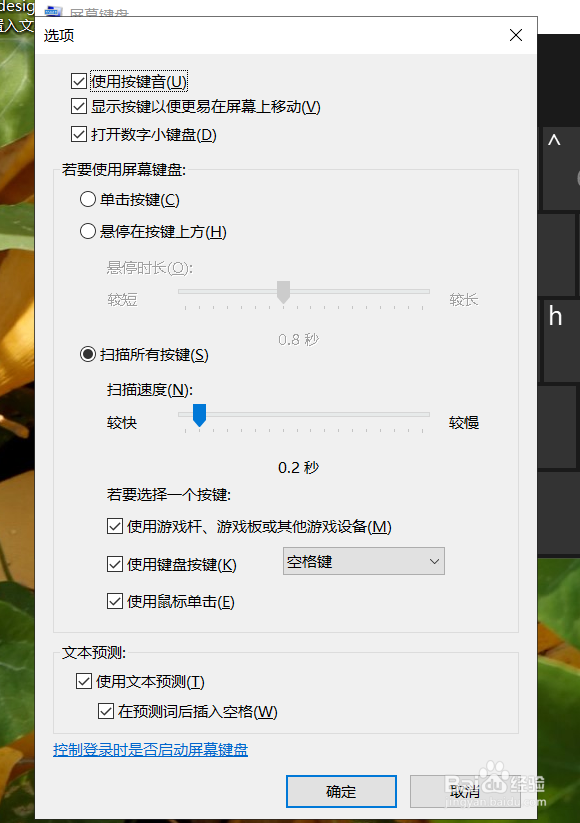Select the 扫描所有按键(S) radio option
The image size is (580, 823).
coord(88,354)
